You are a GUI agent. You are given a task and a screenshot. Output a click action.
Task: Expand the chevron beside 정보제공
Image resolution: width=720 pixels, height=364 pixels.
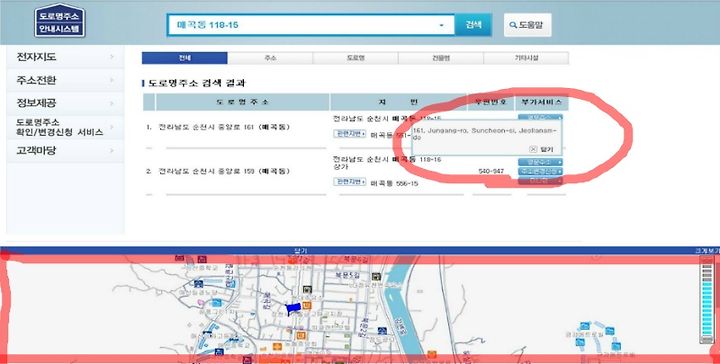pos(112,103)
